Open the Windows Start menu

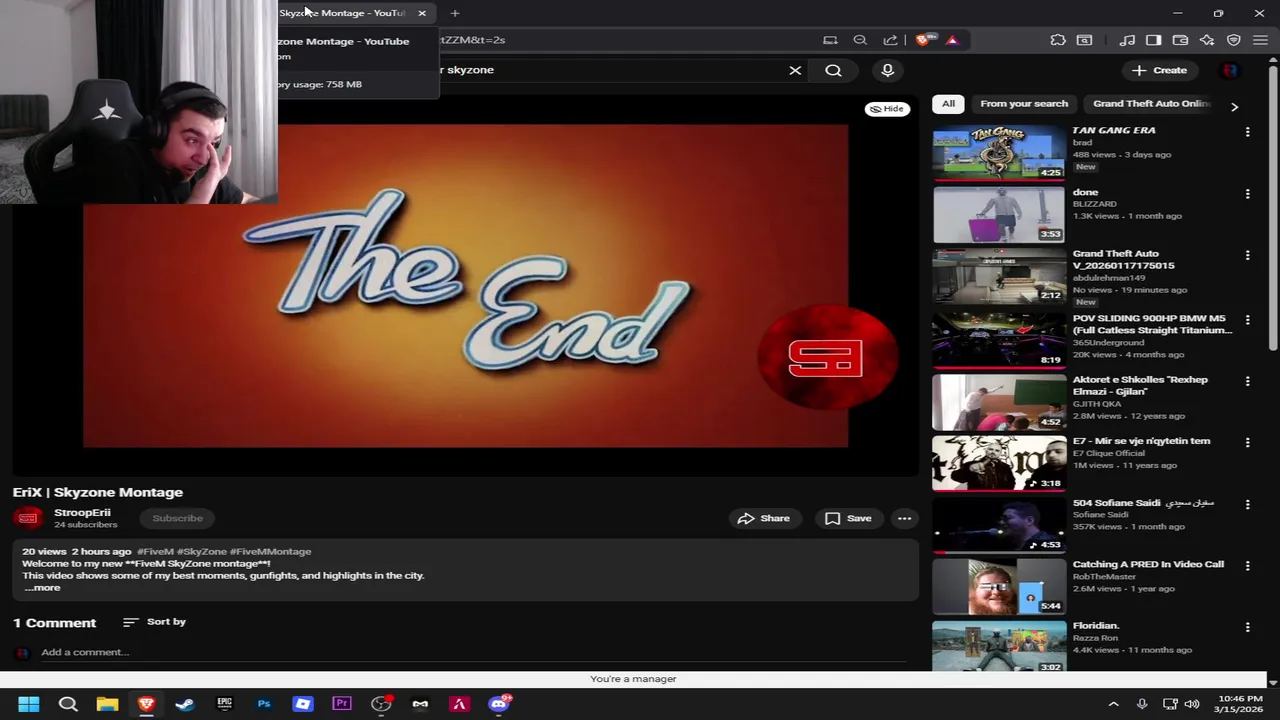(28, 704)
